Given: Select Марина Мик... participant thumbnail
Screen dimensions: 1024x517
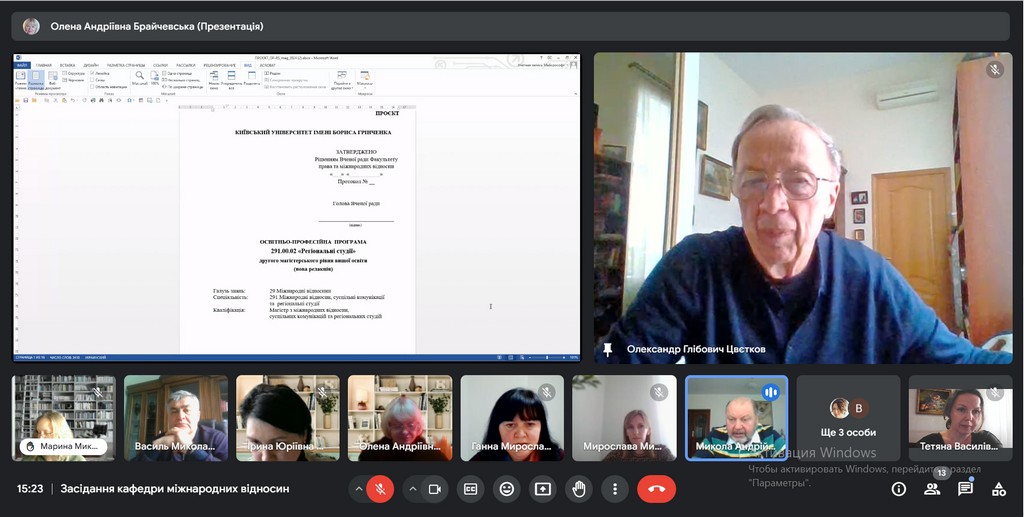Looking at the screenshot, I should 64,418.
